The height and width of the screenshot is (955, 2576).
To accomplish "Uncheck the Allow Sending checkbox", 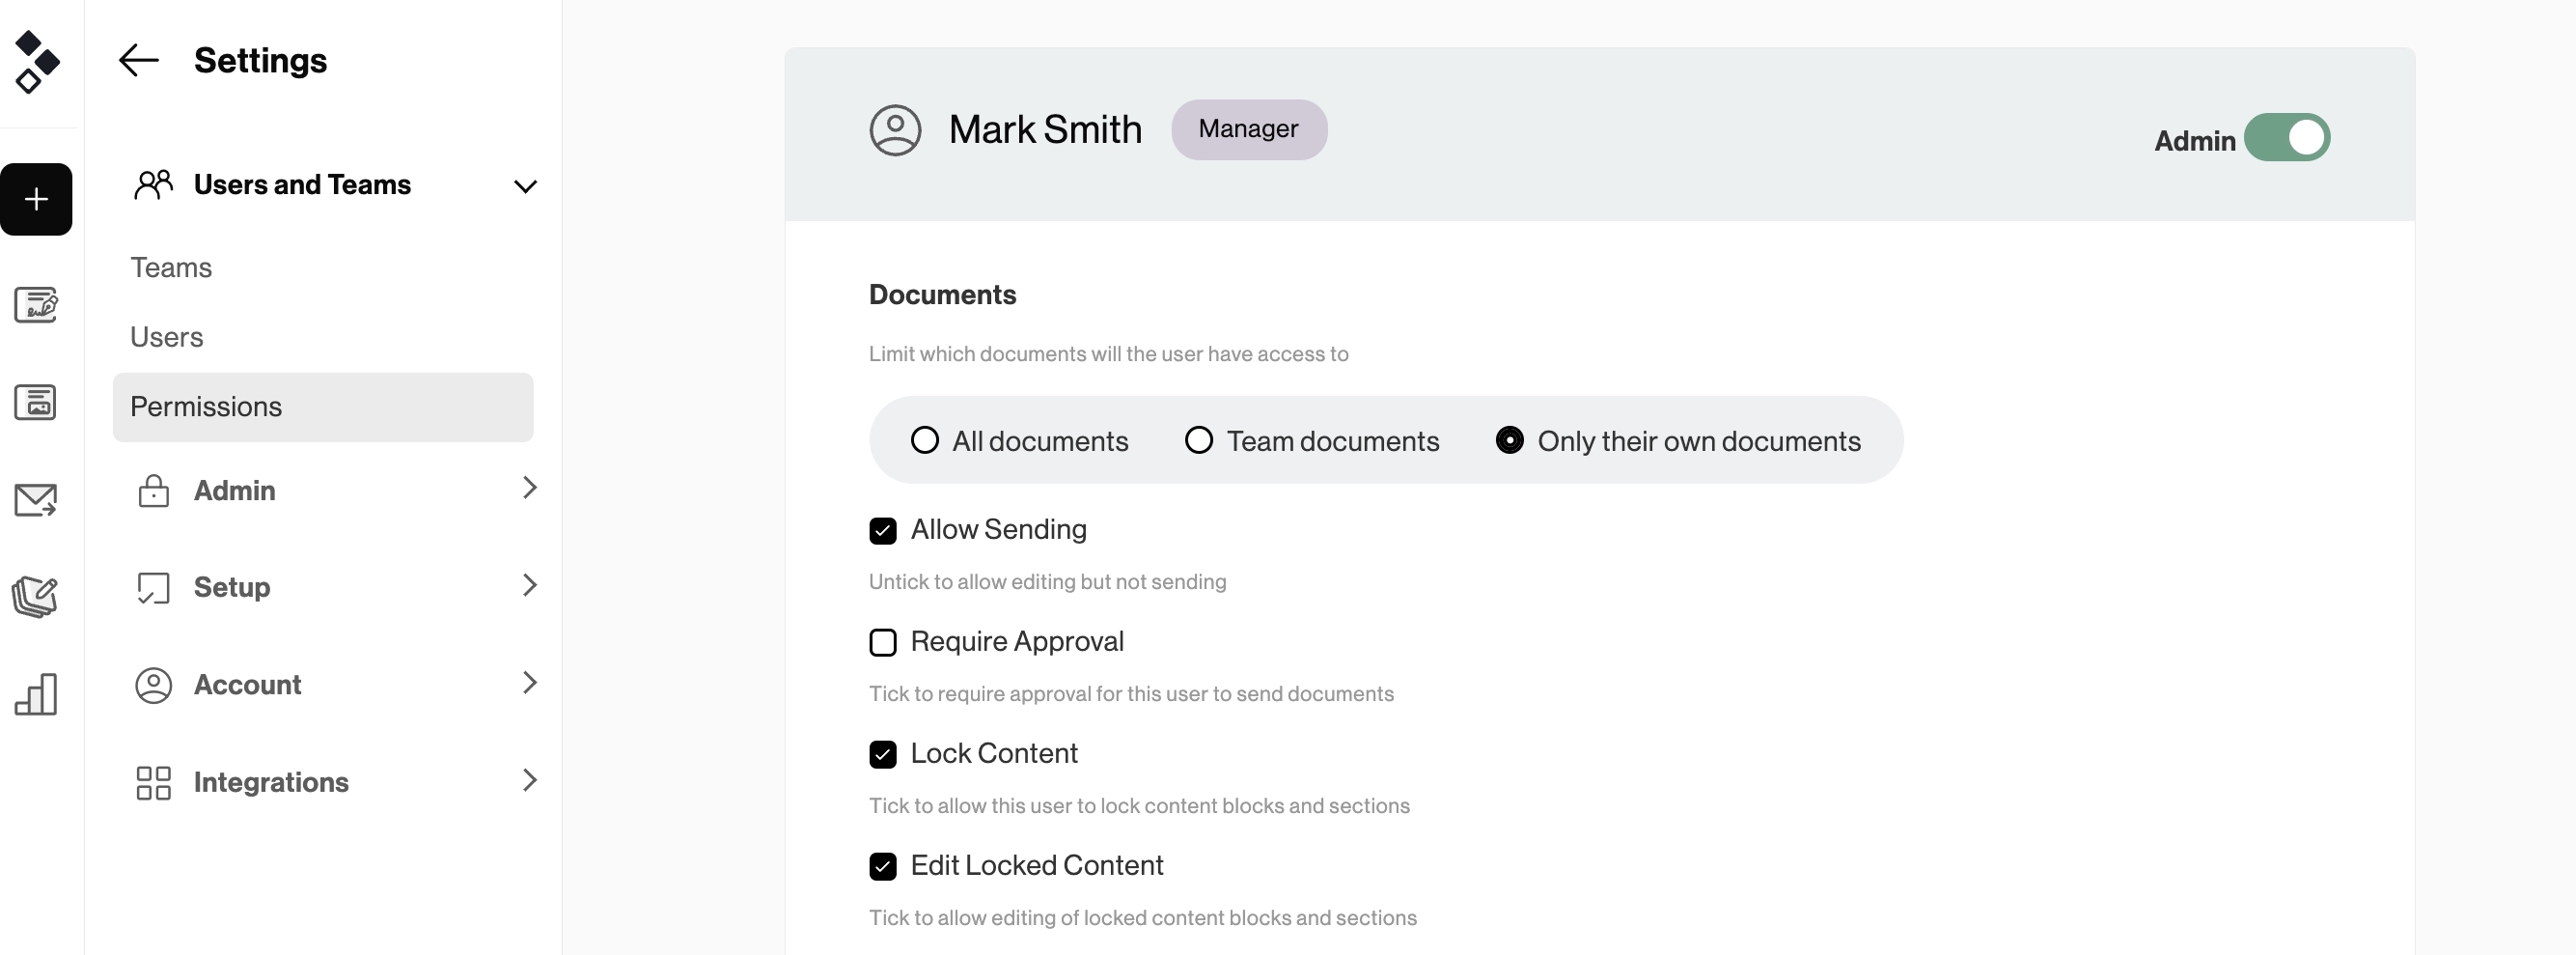I will pyautogui.click(x=883, y=531).
